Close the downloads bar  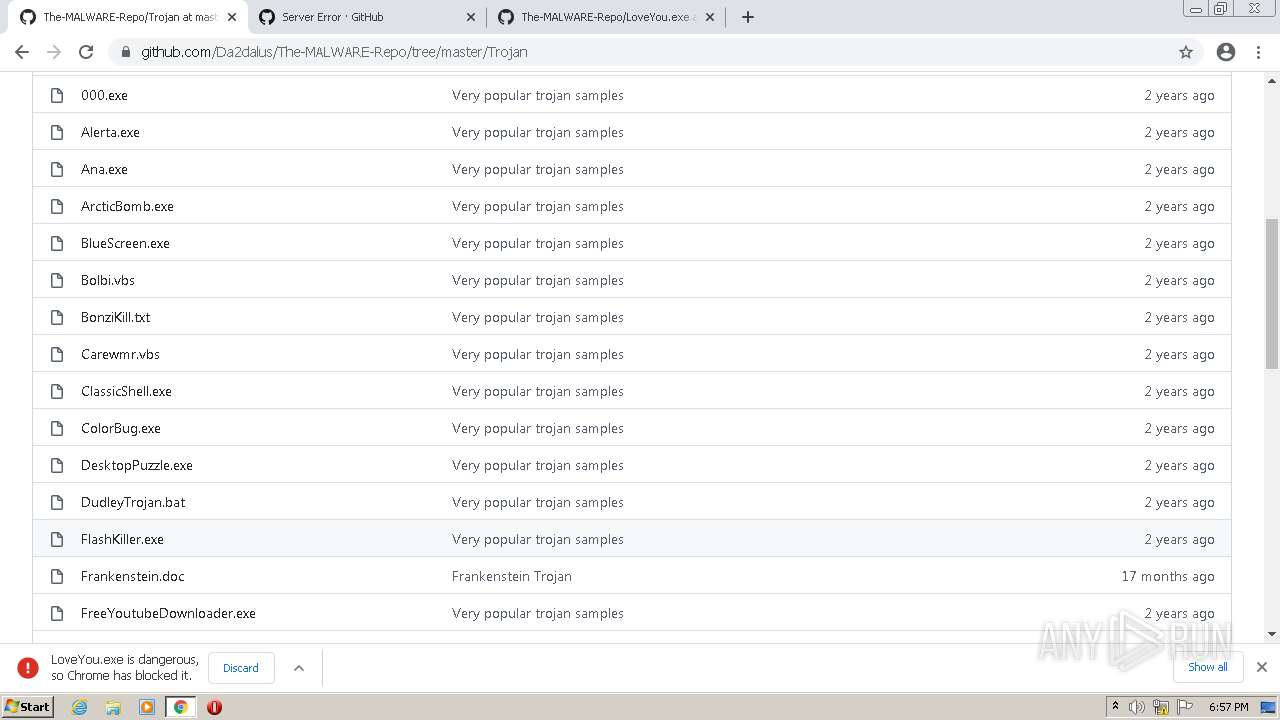pos(1262,667)
